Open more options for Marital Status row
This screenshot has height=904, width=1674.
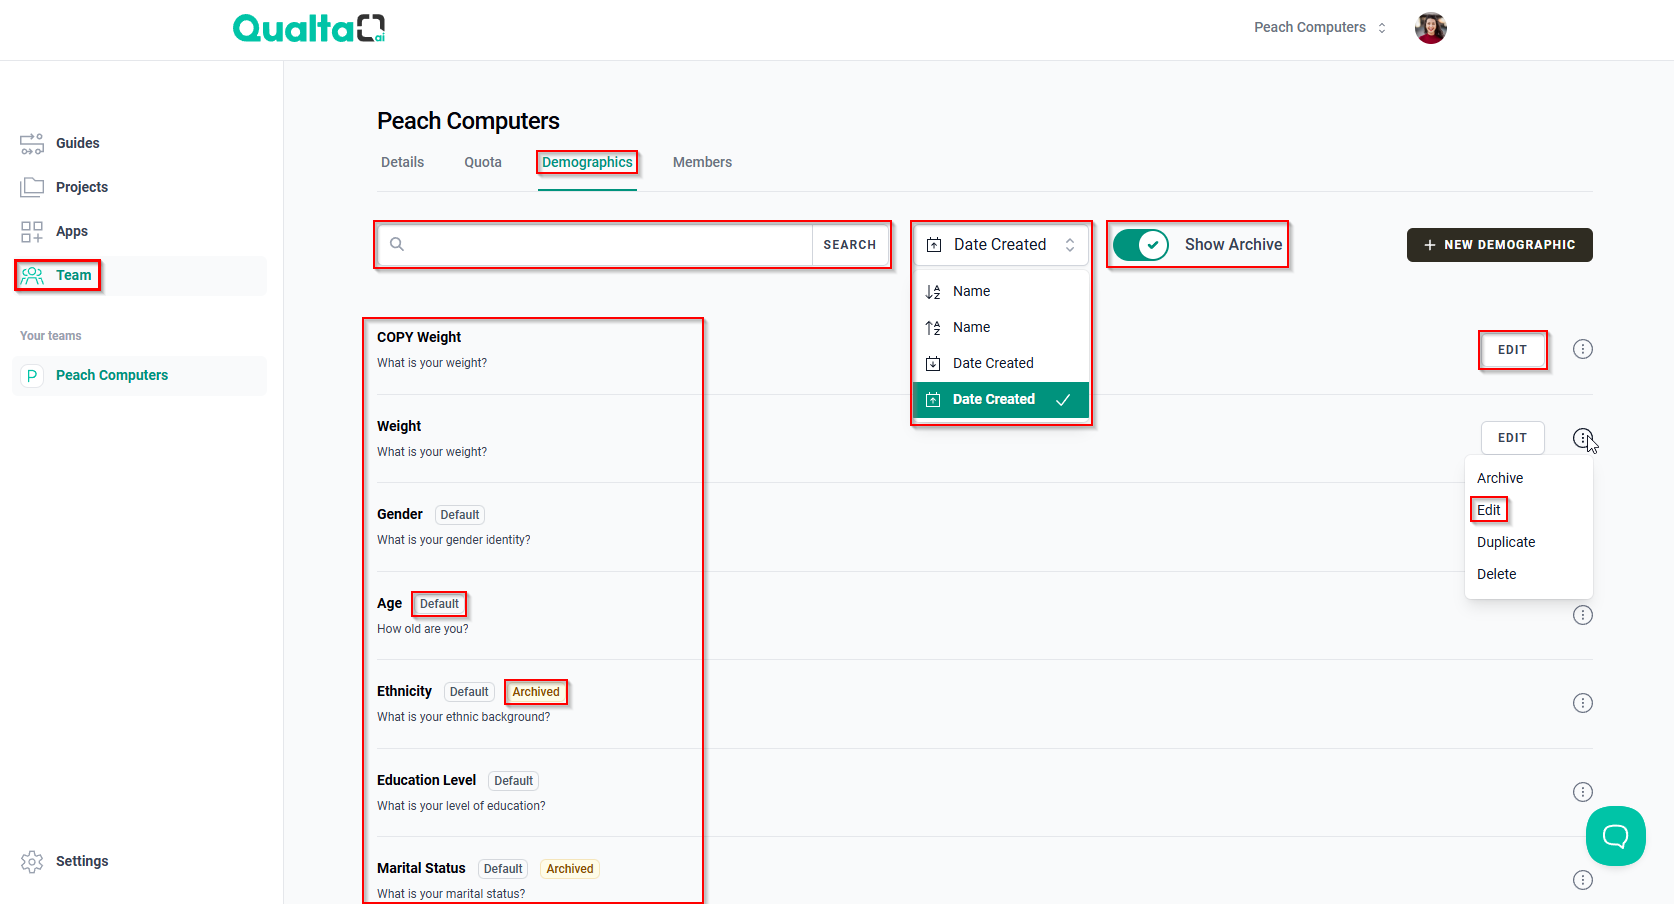(x=1583, y=880)
